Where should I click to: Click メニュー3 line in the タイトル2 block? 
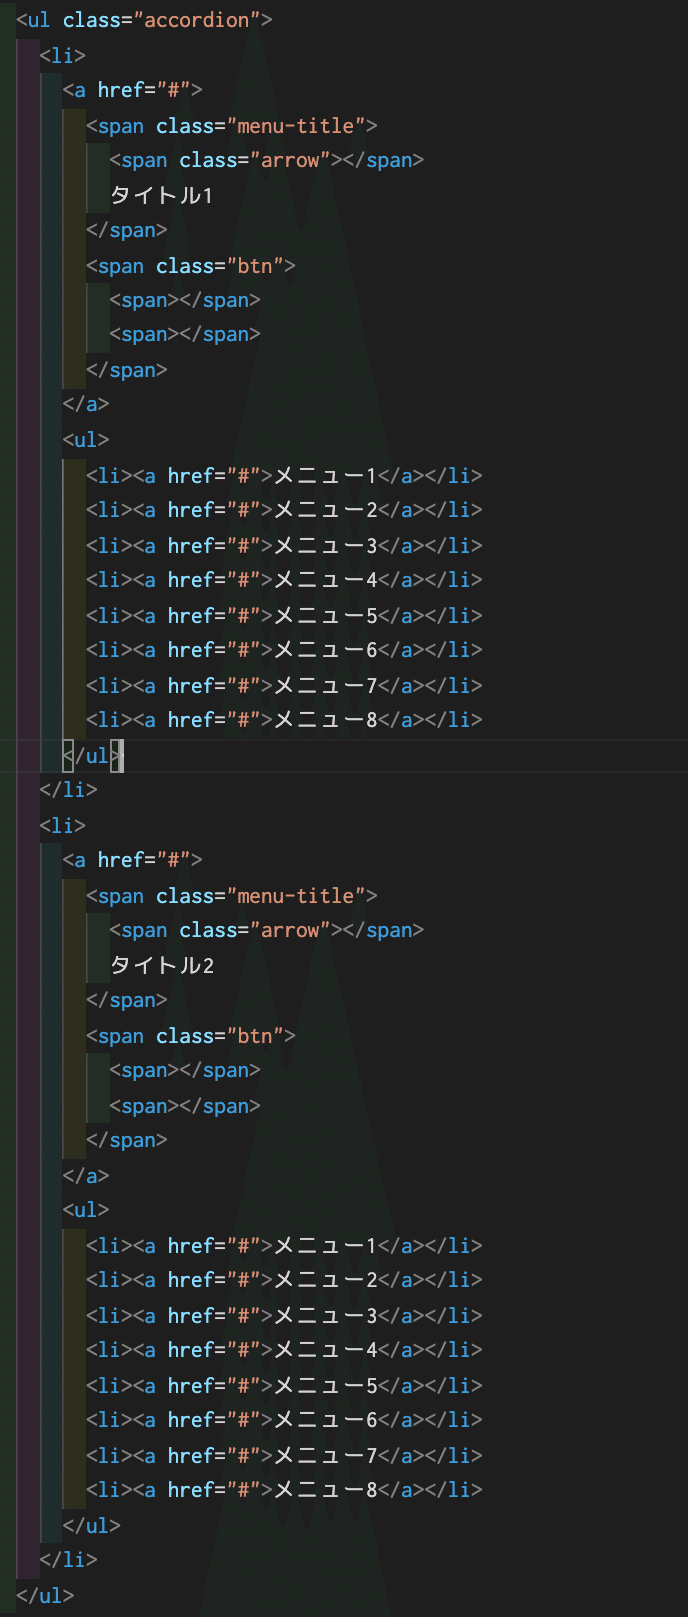284,1315
